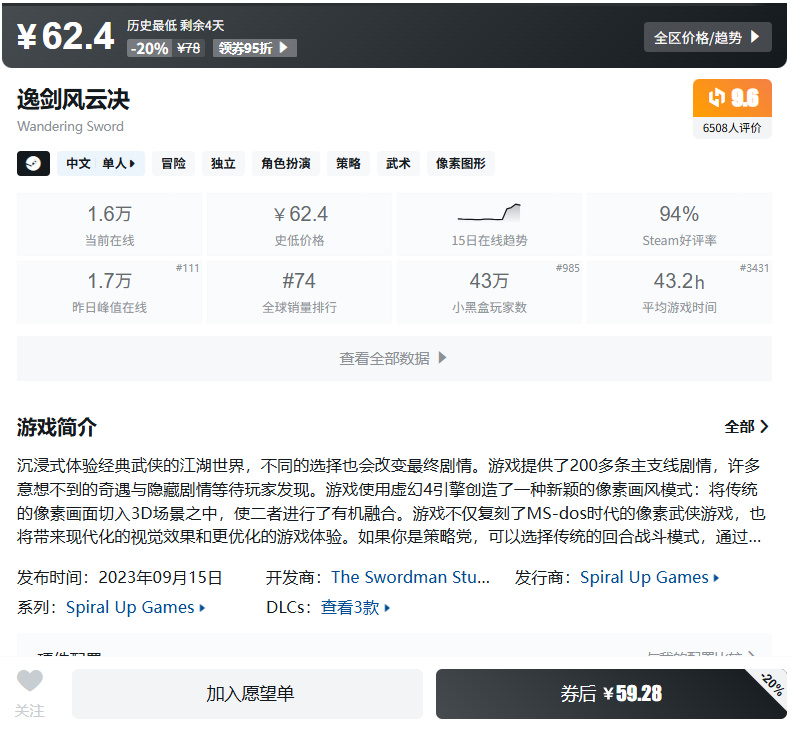Image resolution: width=794 pixels, height=729 pixels.
Task: Open the series Spiral Up Games link
Action: coord(135,607)
